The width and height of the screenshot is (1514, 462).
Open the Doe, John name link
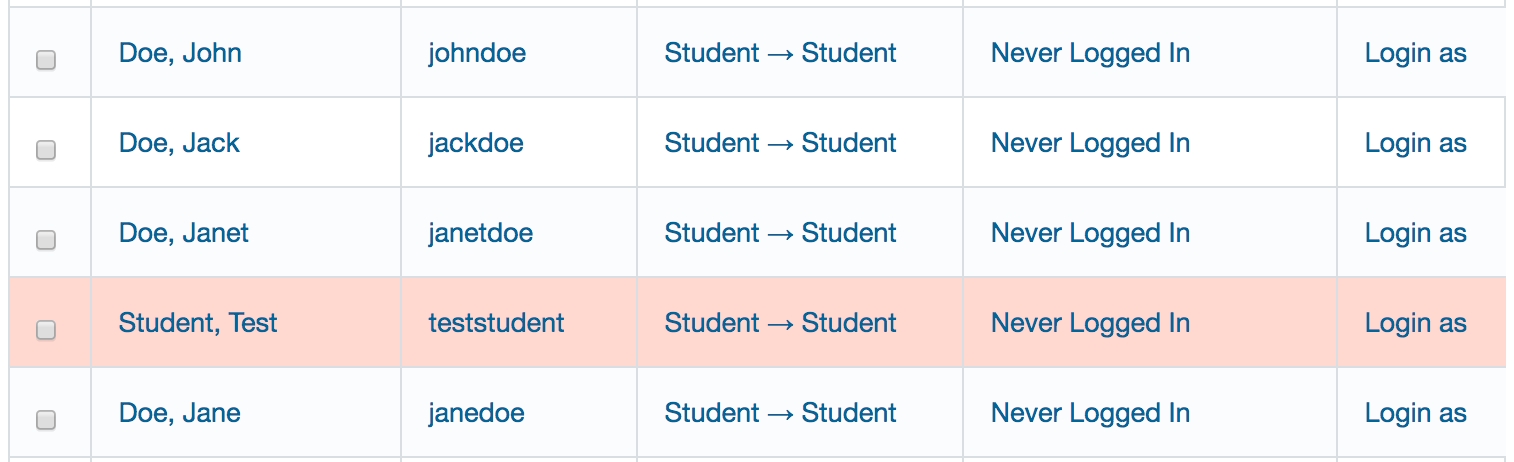tap(180, 53)
